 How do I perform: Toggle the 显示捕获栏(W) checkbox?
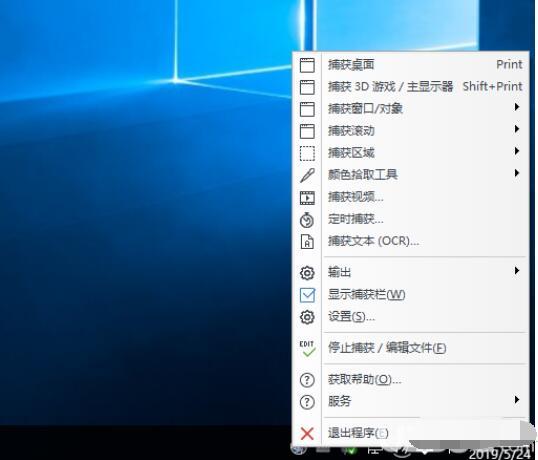[x=307, y=295]
